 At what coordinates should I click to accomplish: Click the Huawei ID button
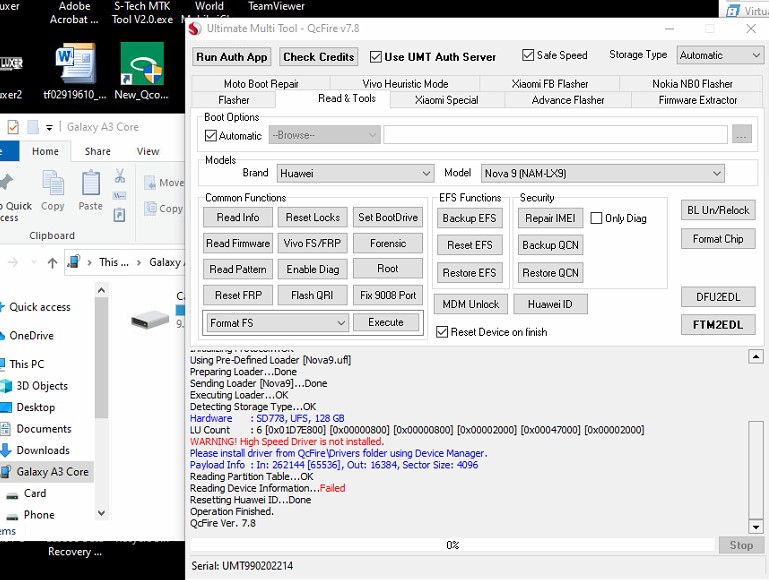550,304
